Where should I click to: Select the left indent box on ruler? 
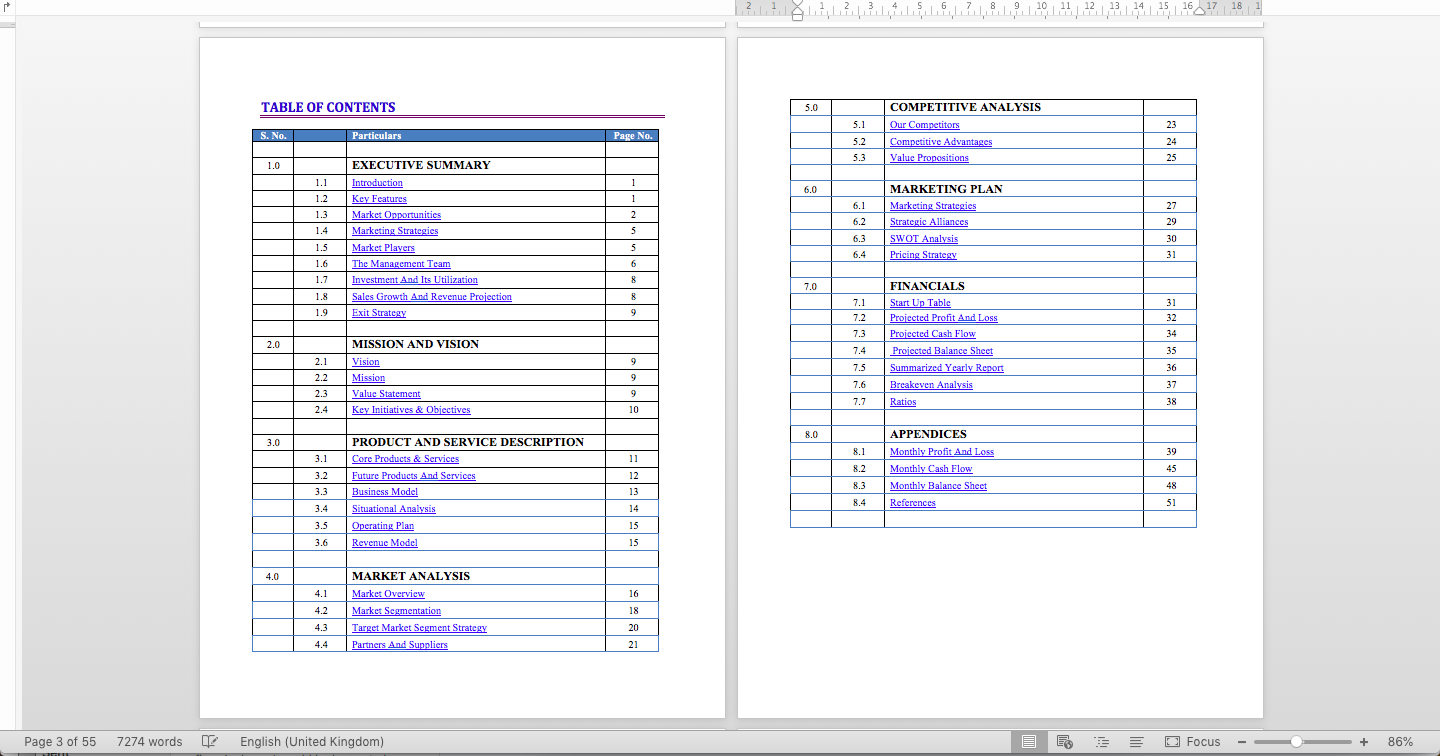(x=797, y=16)
